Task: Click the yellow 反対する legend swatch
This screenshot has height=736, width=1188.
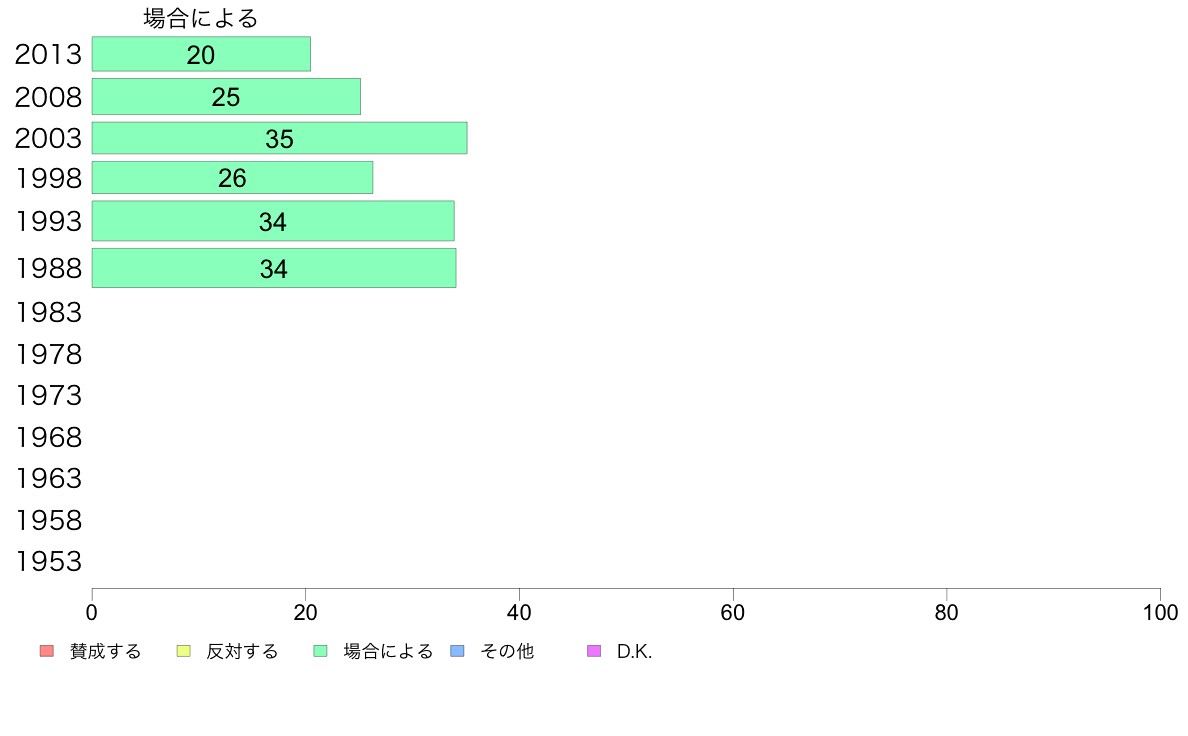Action: (x=183, y=651)
